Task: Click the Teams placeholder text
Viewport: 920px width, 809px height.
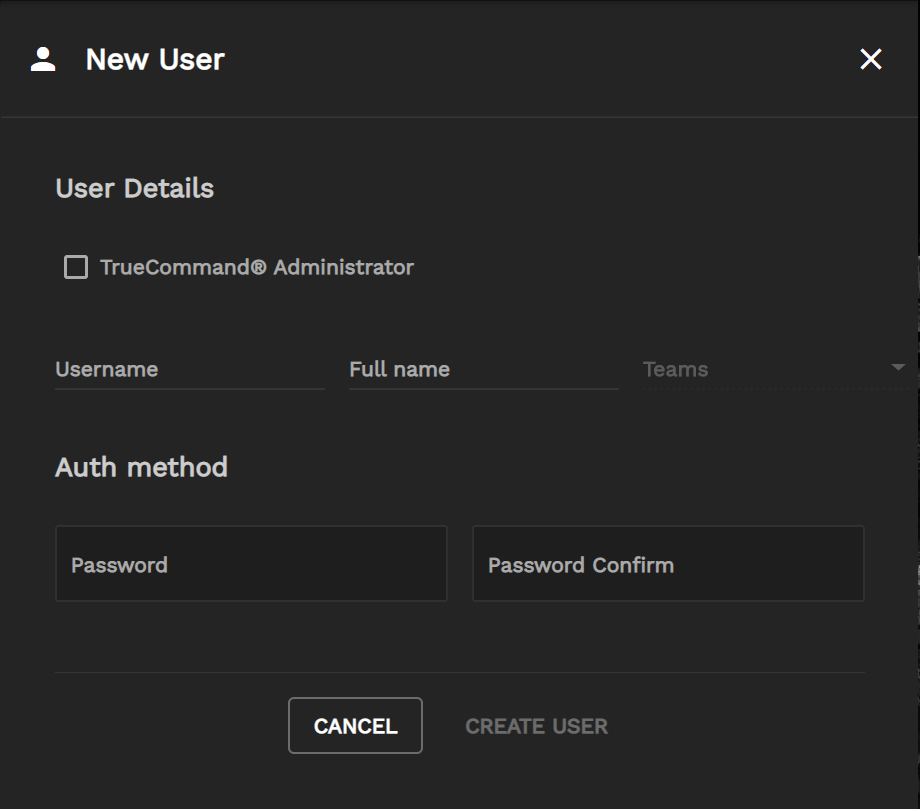Action: click(x=675, y=369)
